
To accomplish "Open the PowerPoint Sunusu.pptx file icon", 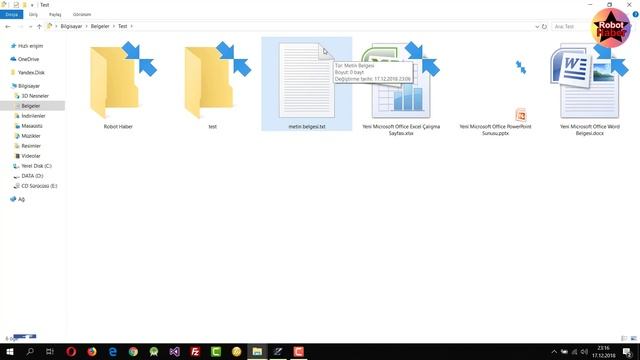I will [521, 115].
